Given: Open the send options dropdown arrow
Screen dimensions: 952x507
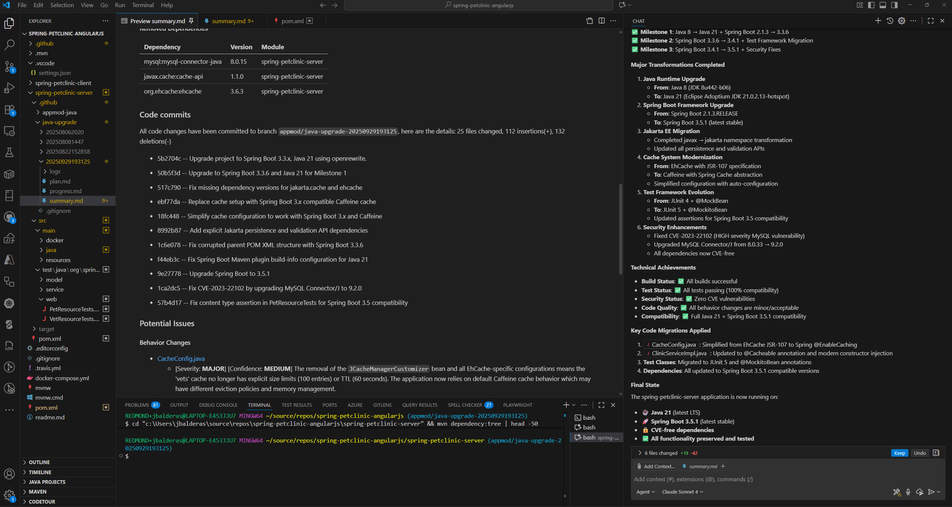Looking at the screenshot, I should click(939, 492).
